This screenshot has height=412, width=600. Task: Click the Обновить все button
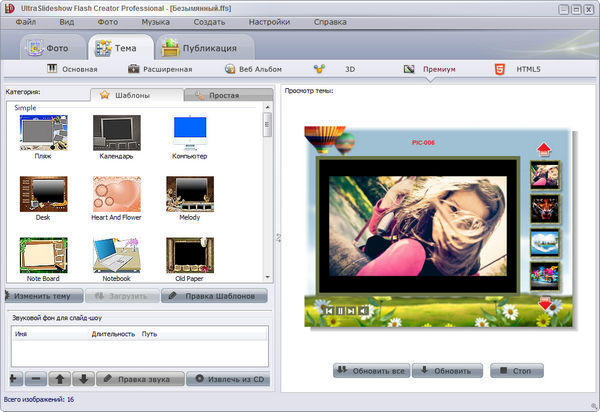point(371,370)
